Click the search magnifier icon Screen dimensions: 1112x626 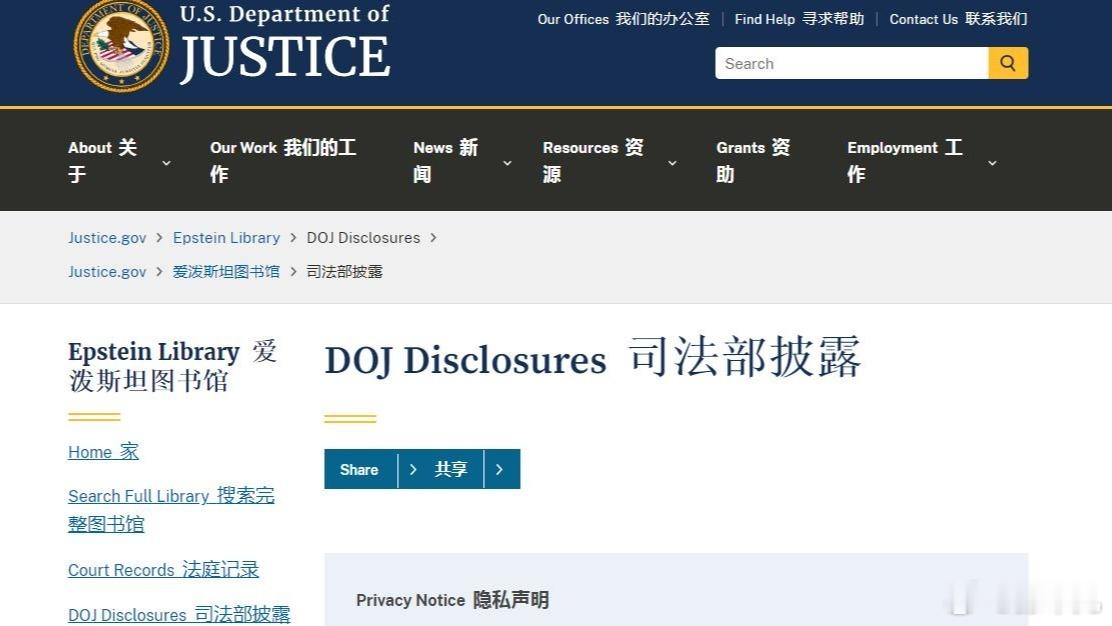(1007, 63)
